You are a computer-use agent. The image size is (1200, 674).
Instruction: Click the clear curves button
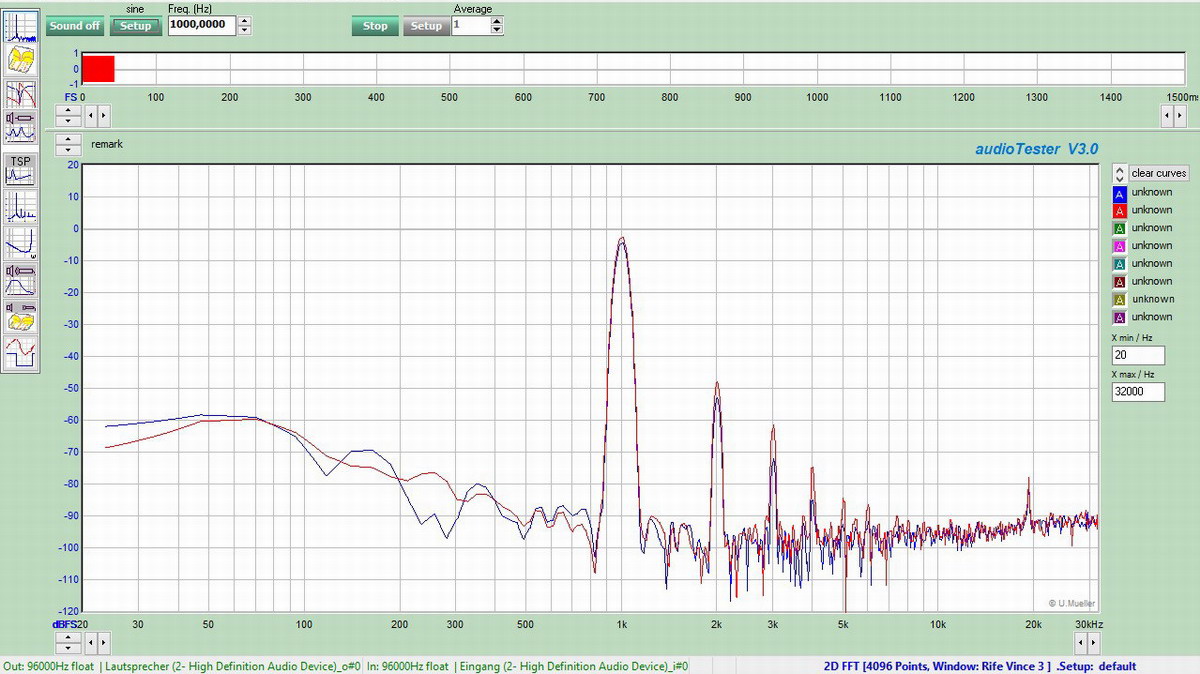pyautogui.click(x=1159, y=174)
